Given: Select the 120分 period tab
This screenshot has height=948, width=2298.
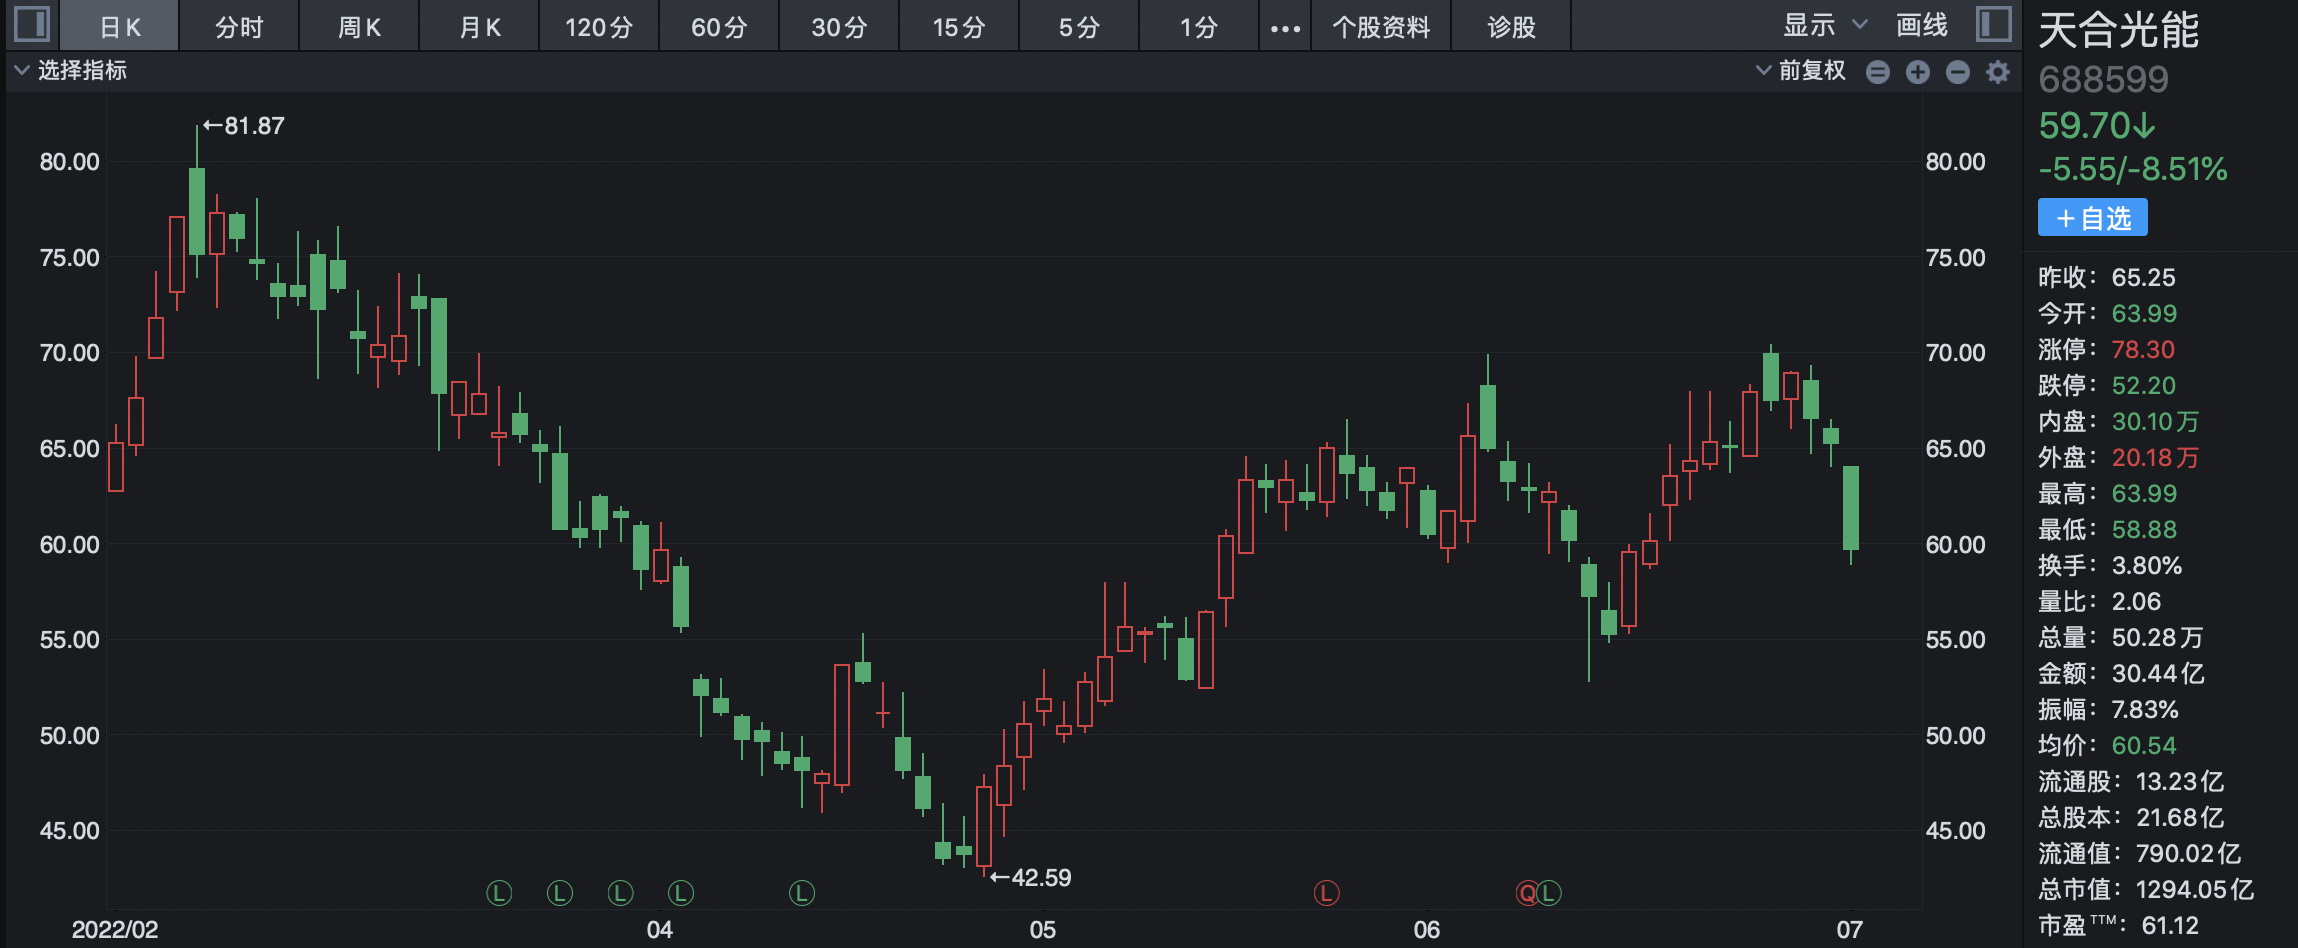Looking at the screenshot, I should coord(599,27).
